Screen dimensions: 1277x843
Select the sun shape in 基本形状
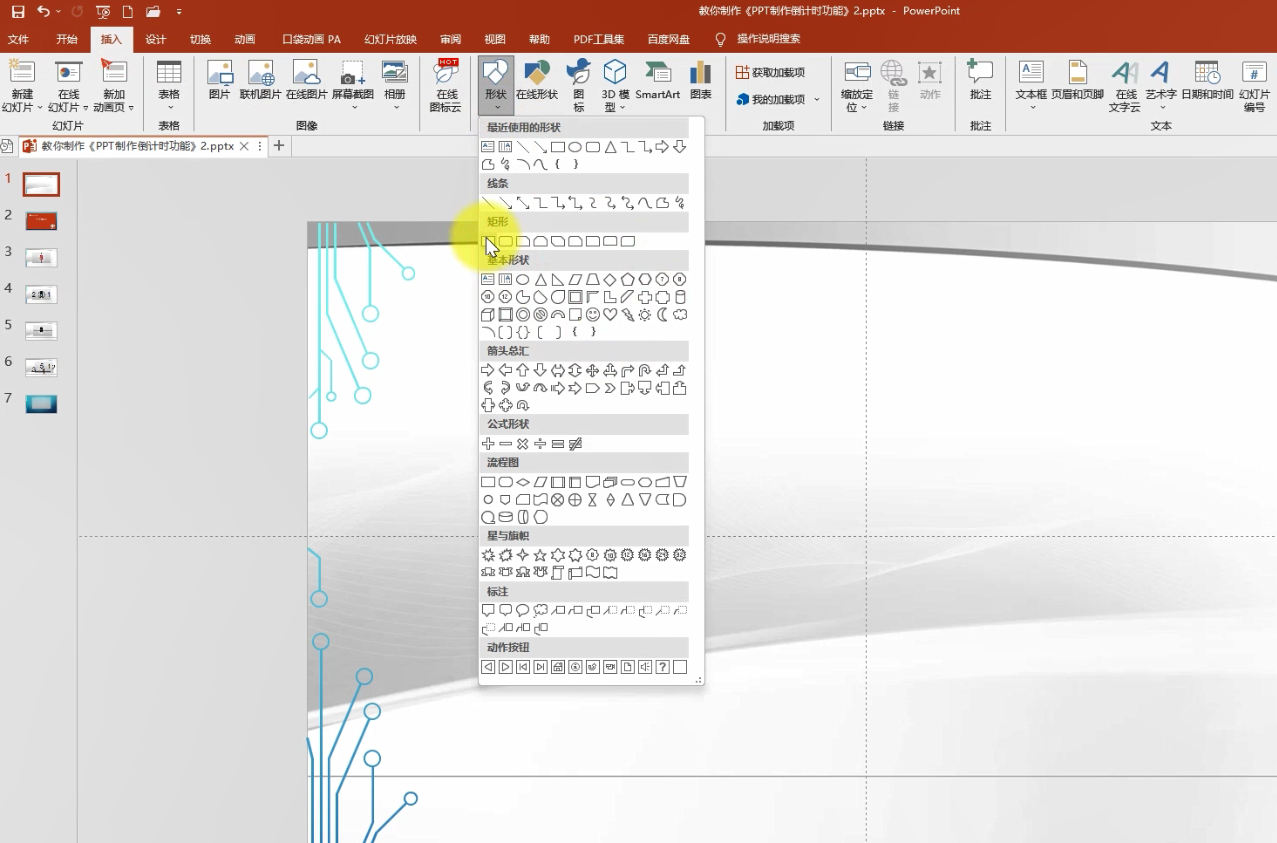[x=645, y=315]
